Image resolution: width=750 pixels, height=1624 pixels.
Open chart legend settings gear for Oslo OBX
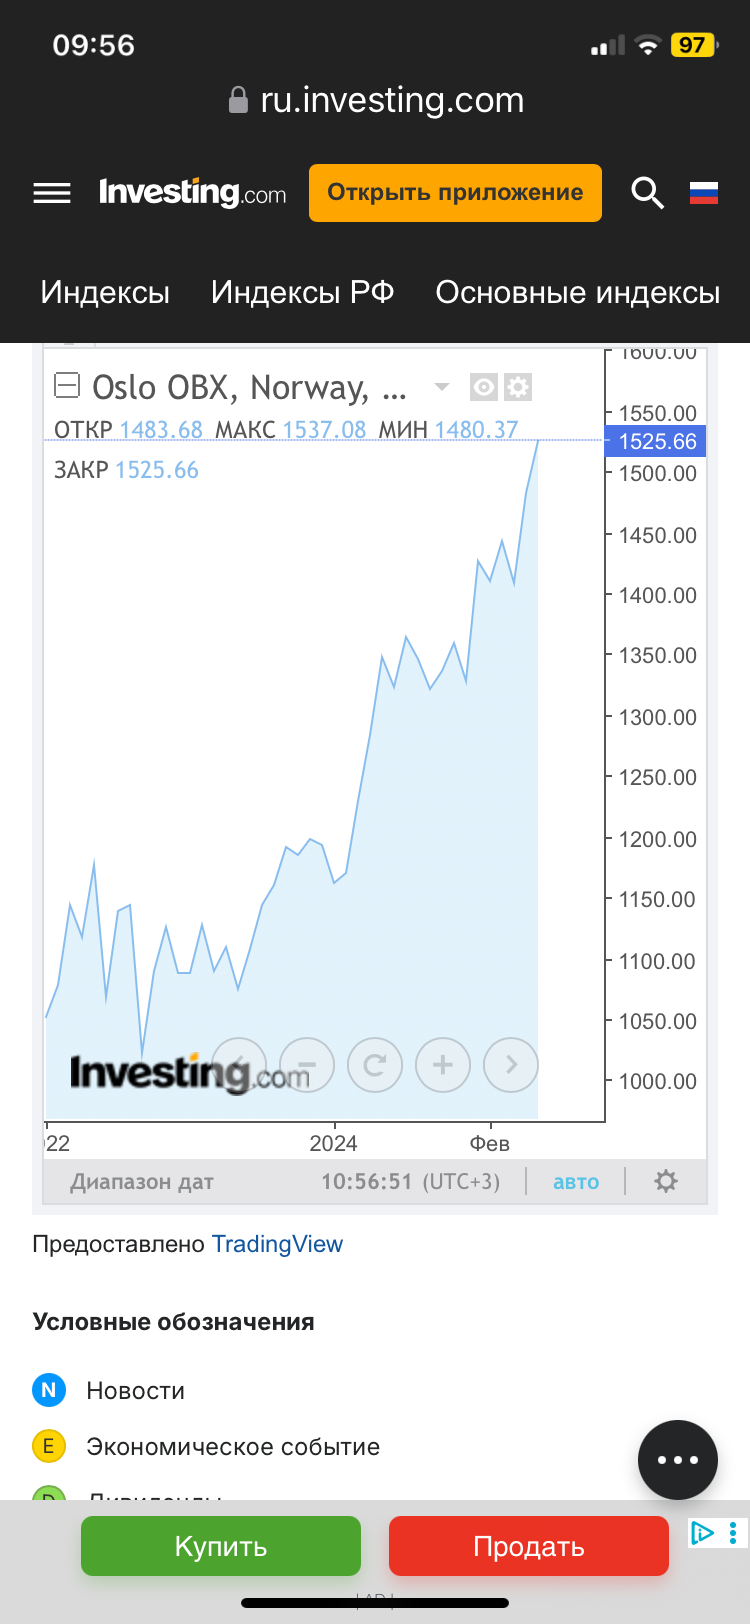coord(518,386)
